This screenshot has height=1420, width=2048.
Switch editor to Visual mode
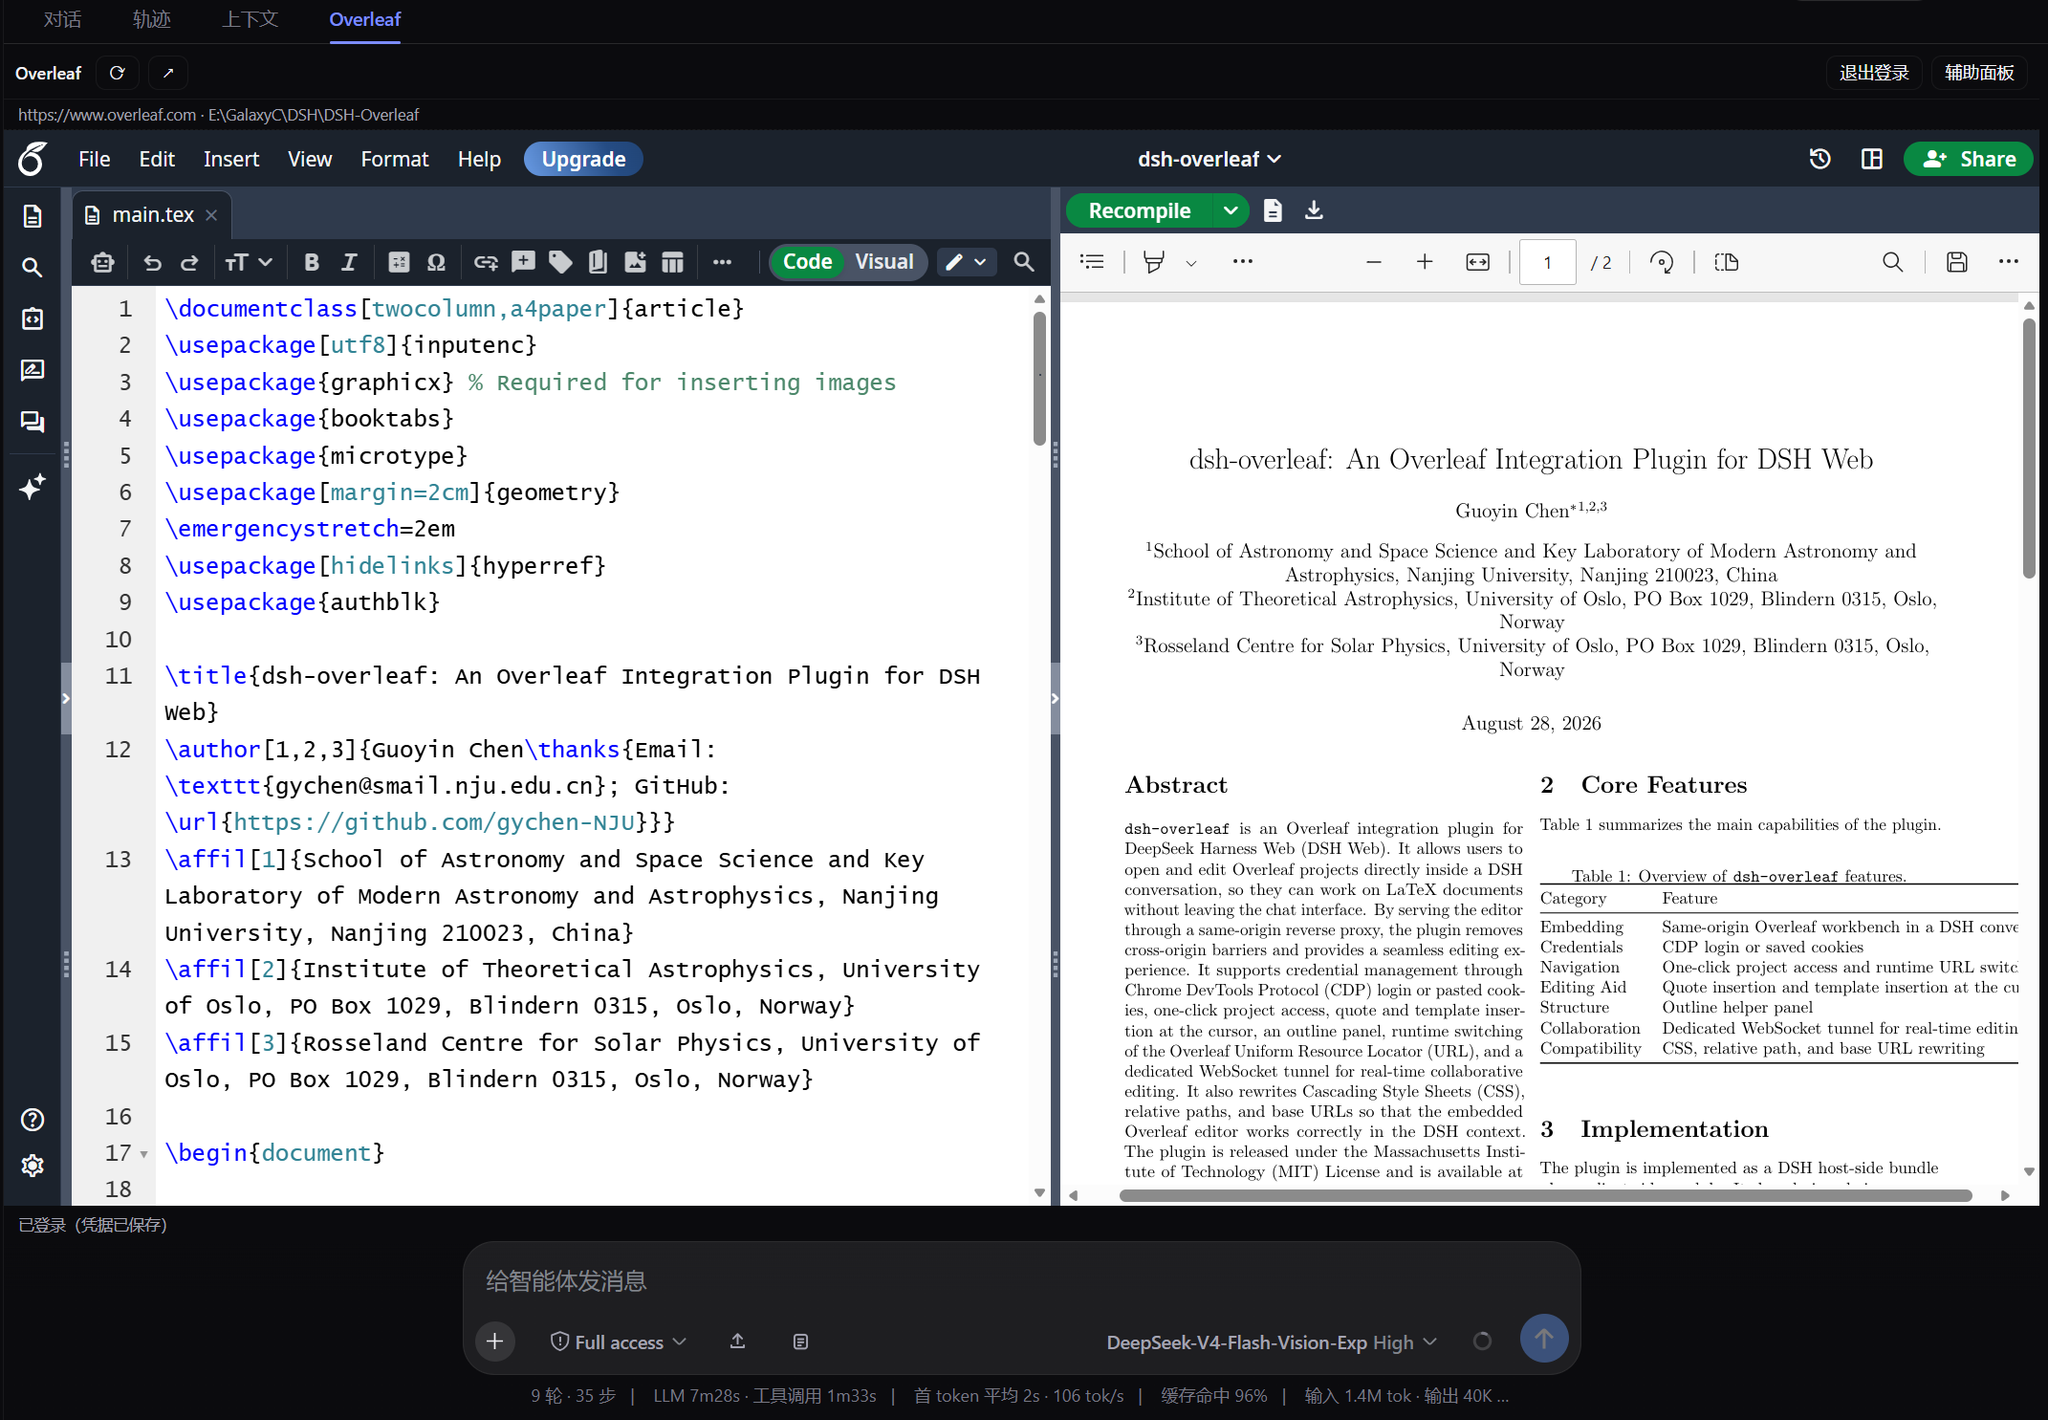tap(884, 262)
